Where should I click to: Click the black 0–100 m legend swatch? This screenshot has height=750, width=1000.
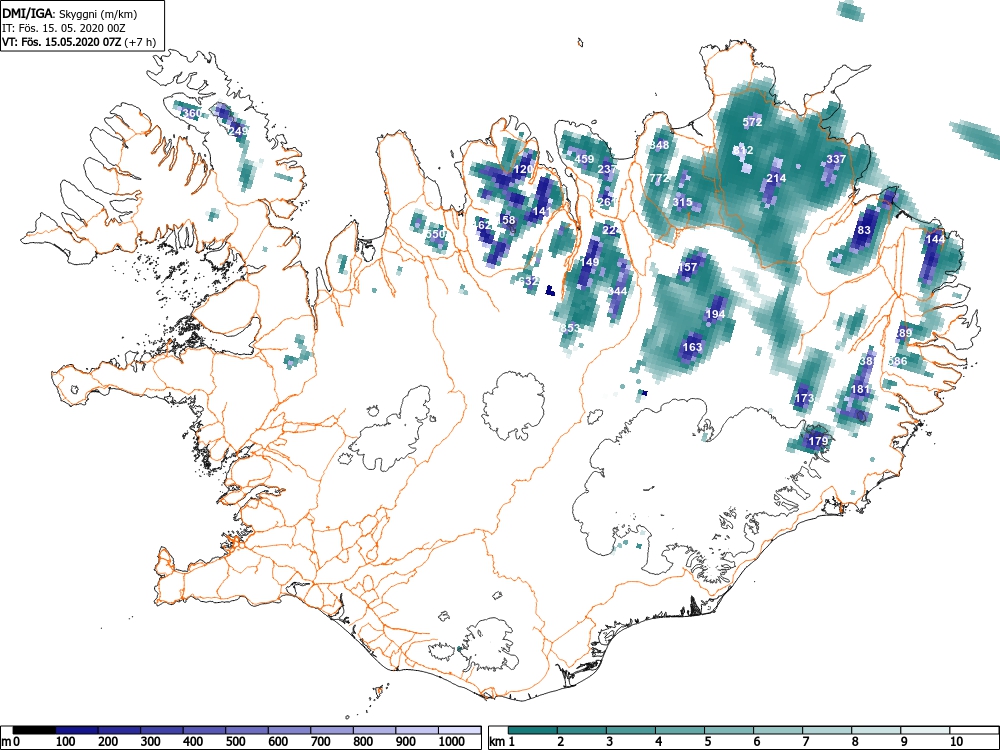tap(34, 730)
